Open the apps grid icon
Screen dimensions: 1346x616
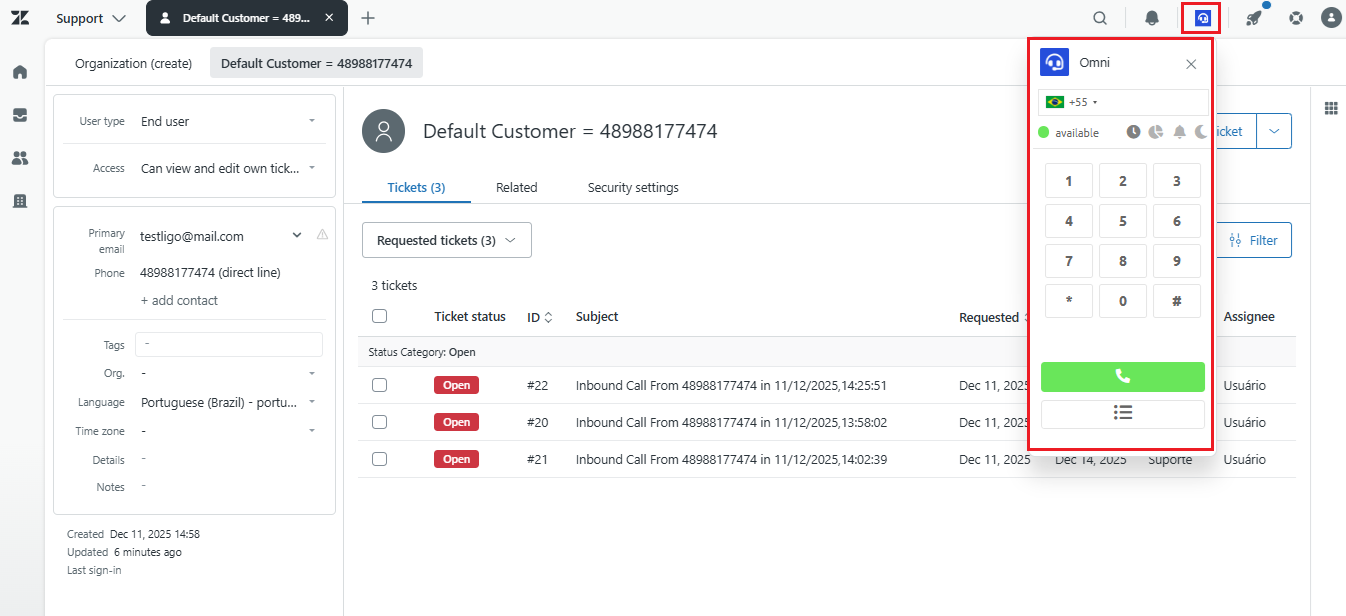tap(1331, 108)
